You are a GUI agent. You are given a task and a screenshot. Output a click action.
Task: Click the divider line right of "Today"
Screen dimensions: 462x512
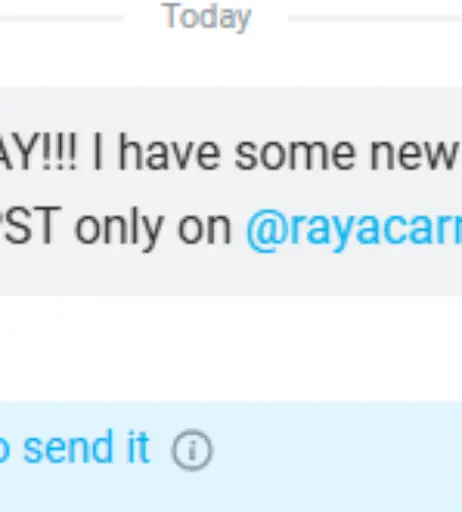click(x=375, y=19)
